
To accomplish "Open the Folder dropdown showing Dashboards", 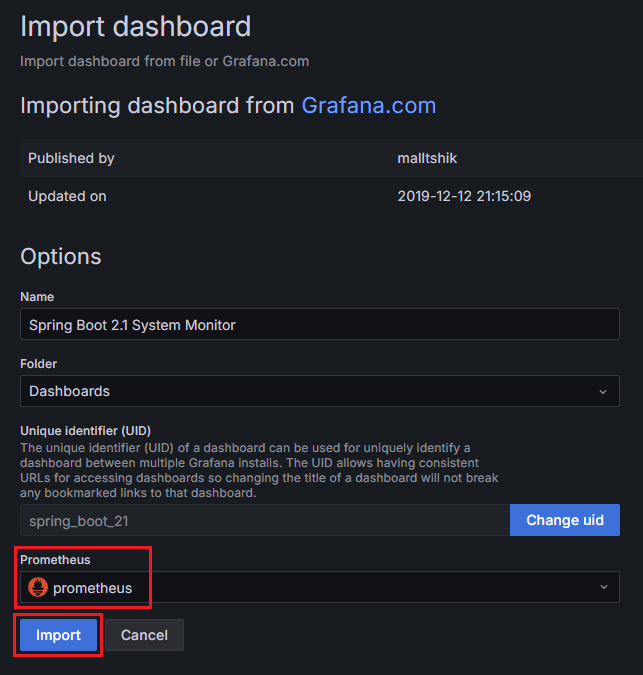I will [x=320, y=391].
